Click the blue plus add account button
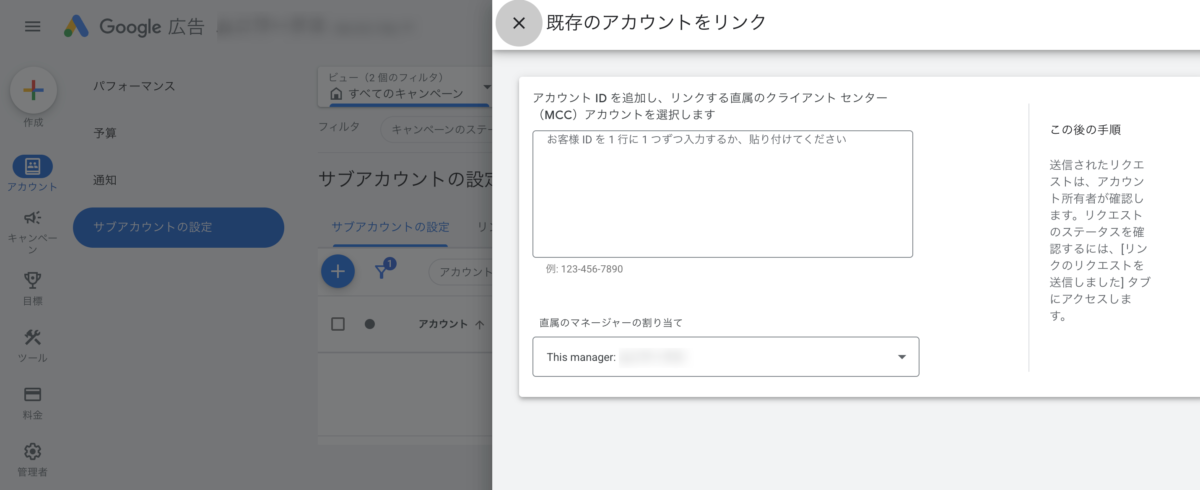This screenshot has height=490, width=1200. (x=337, y=271)
